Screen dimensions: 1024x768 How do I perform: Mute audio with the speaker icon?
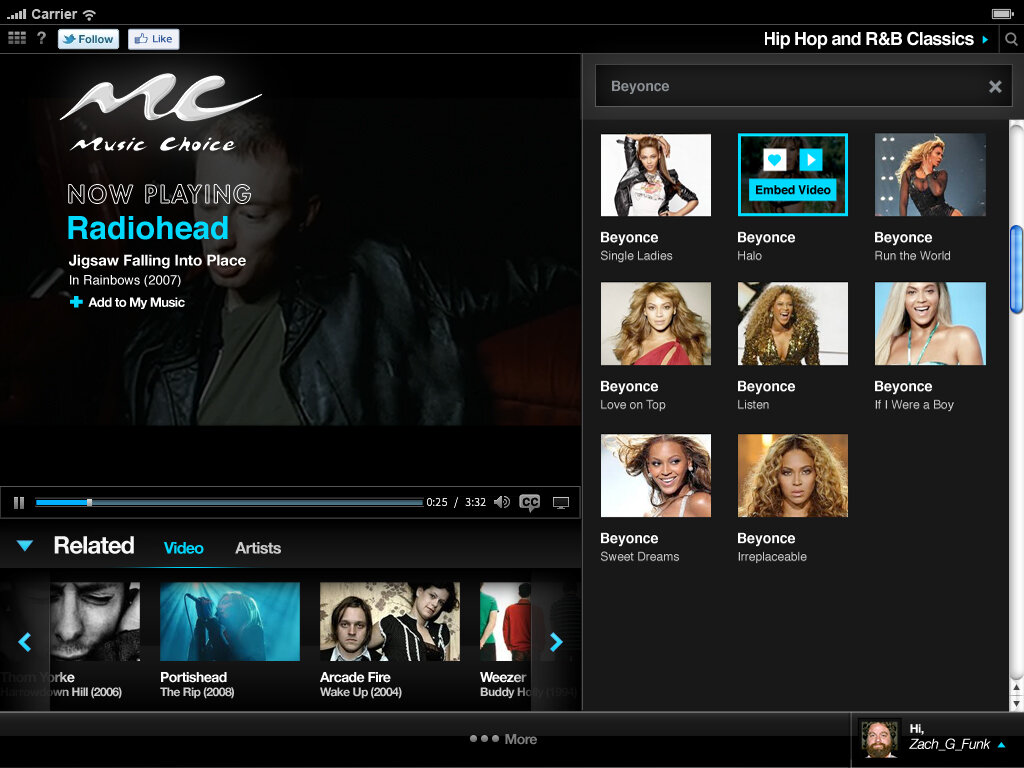(x=502, y=502)
